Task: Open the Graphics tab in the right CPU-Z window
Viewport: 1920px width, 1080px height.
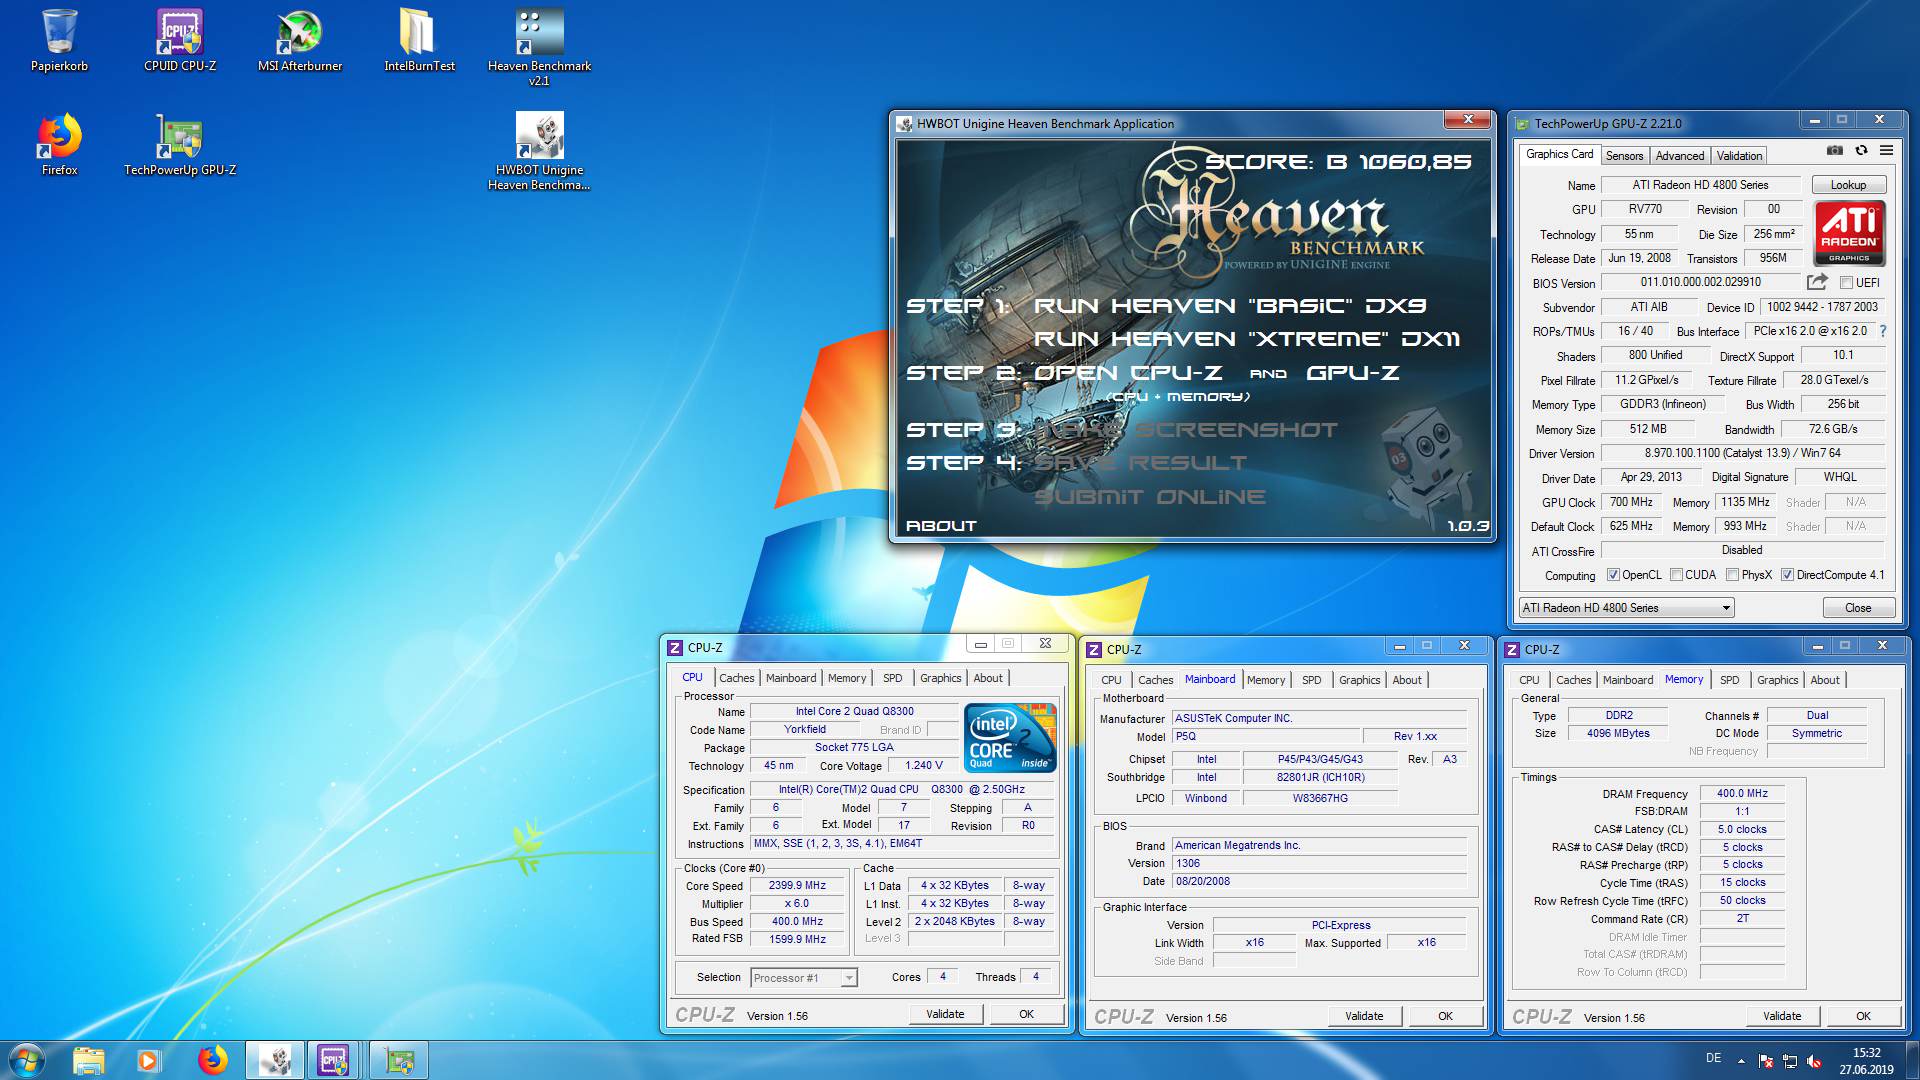Action: click(x=1777, y=680)
